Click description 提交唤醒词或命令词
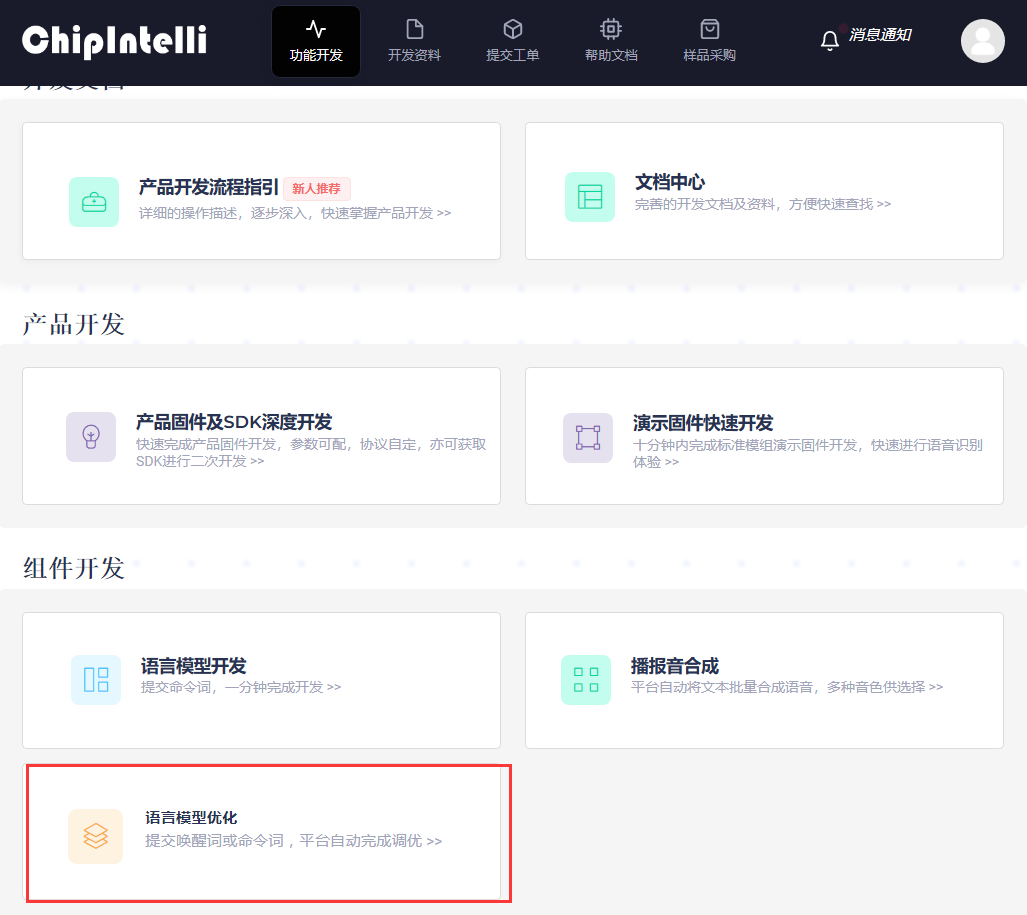 pos(293,840)
